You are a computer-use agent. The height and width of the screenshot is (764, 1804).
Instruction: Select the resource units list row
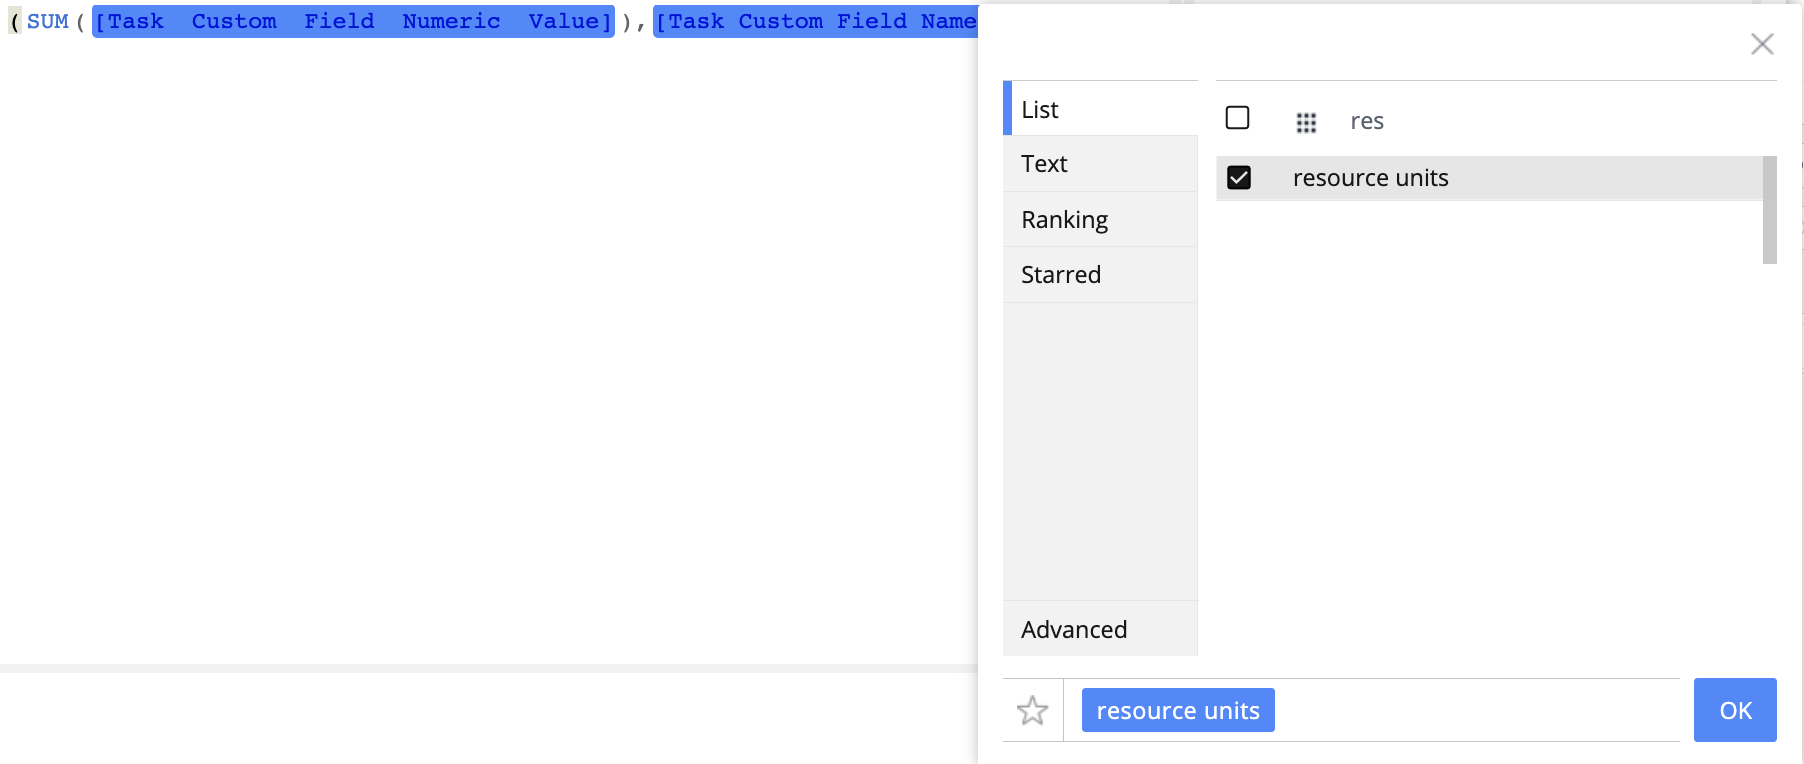[1489, 178]
